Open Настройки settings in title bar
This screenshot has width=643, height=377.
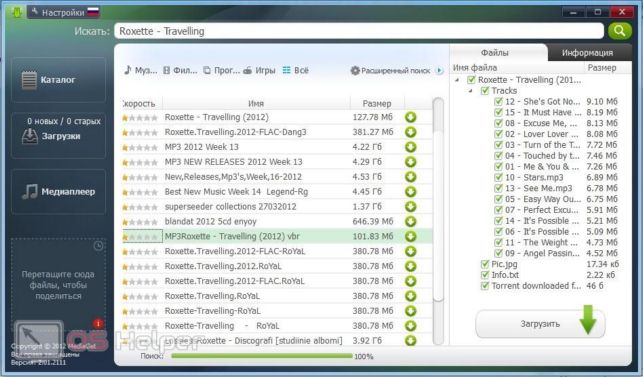pyautogui.click(x=63, y=13)
